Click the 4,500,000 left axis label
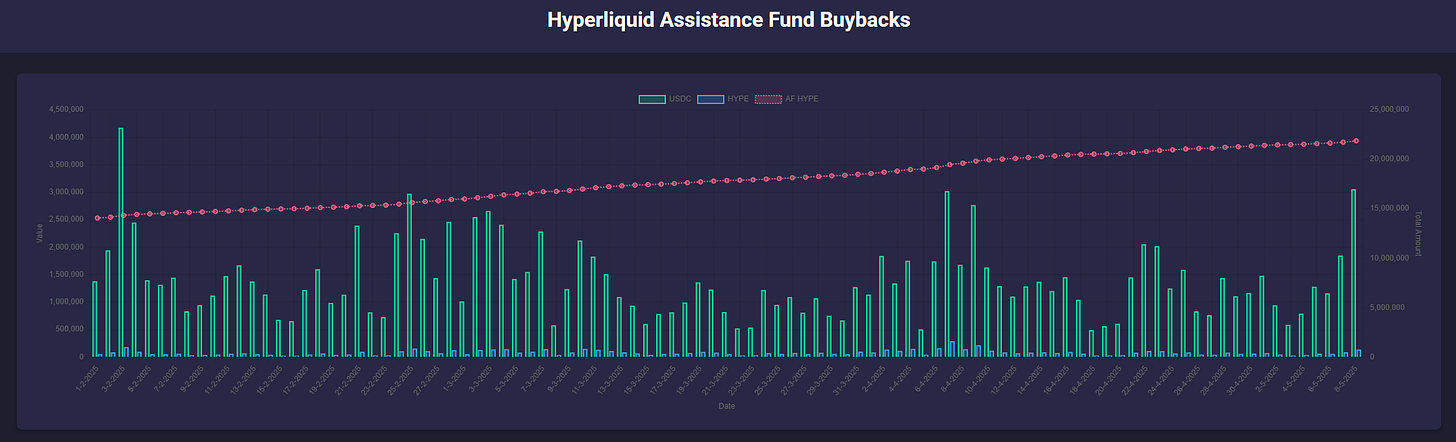This screenshot has height=442, width=1456. click(x=67, y=109)
